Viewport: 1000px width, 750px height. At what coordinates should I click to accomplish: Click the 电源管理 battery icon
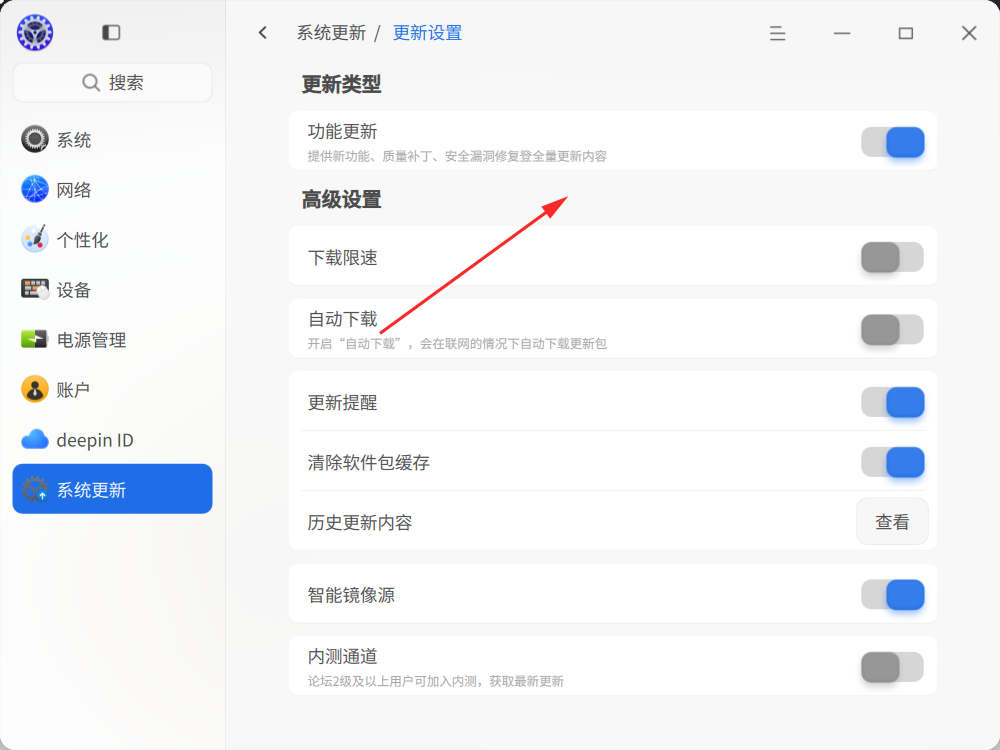(x=34, y=339)
